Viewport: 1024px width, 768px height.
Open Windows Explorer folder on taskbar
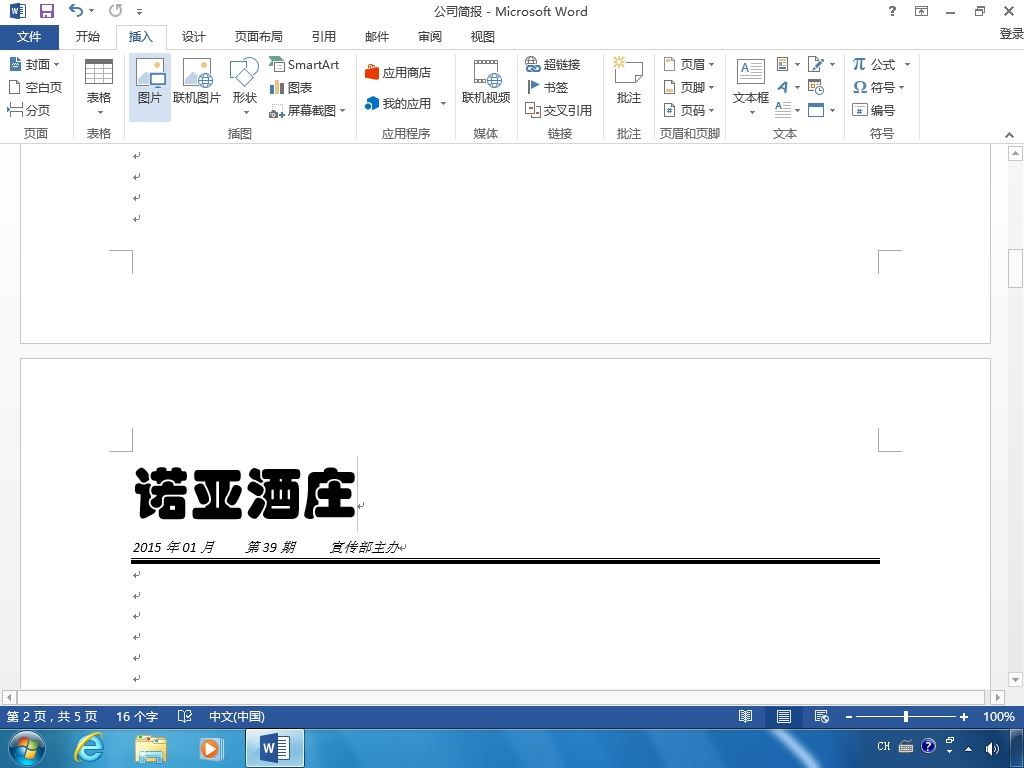[x=150, y=748]
